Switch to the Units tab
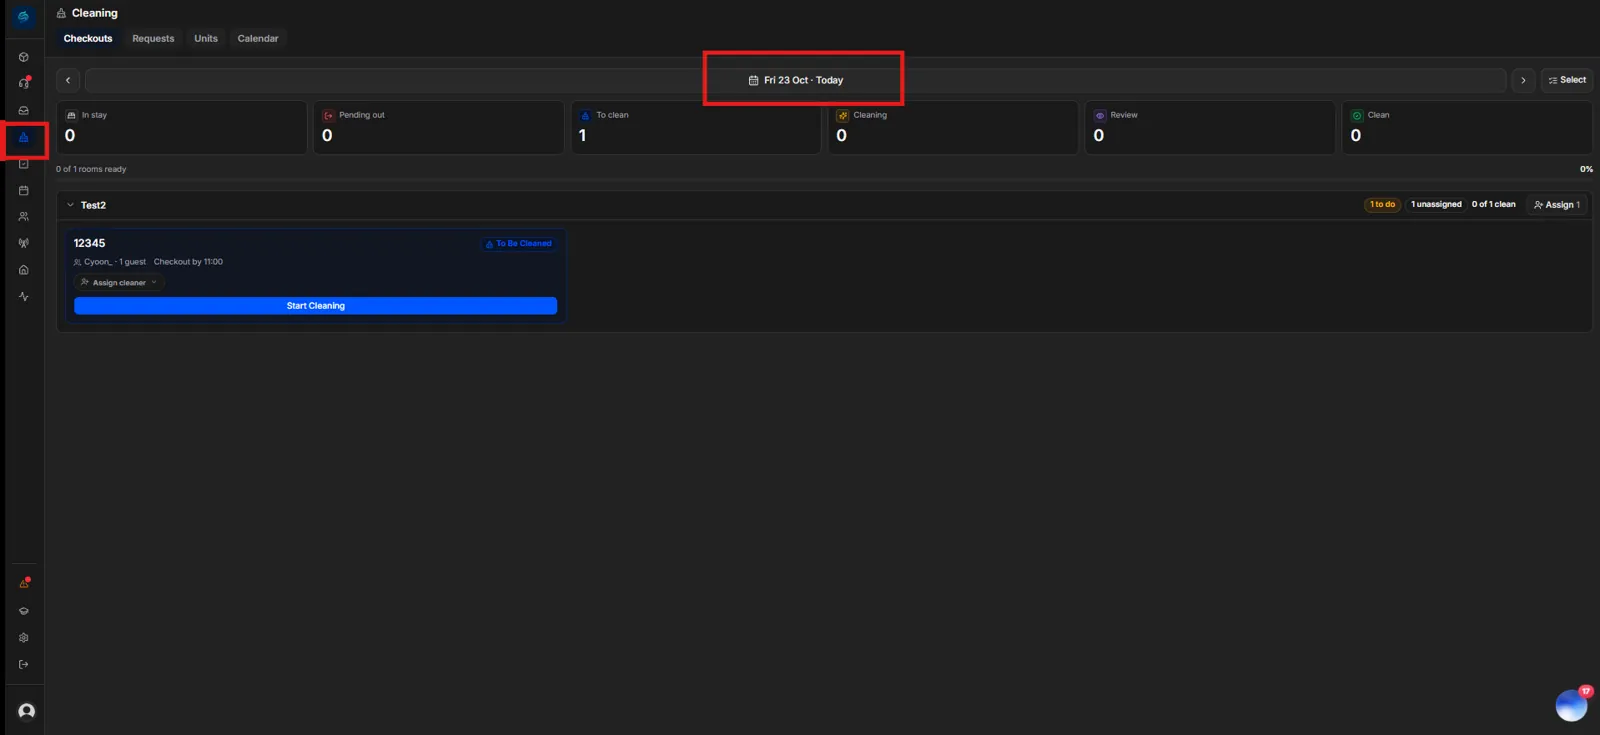This screenshot has height=735, width=1600. [x=206, y=38]
